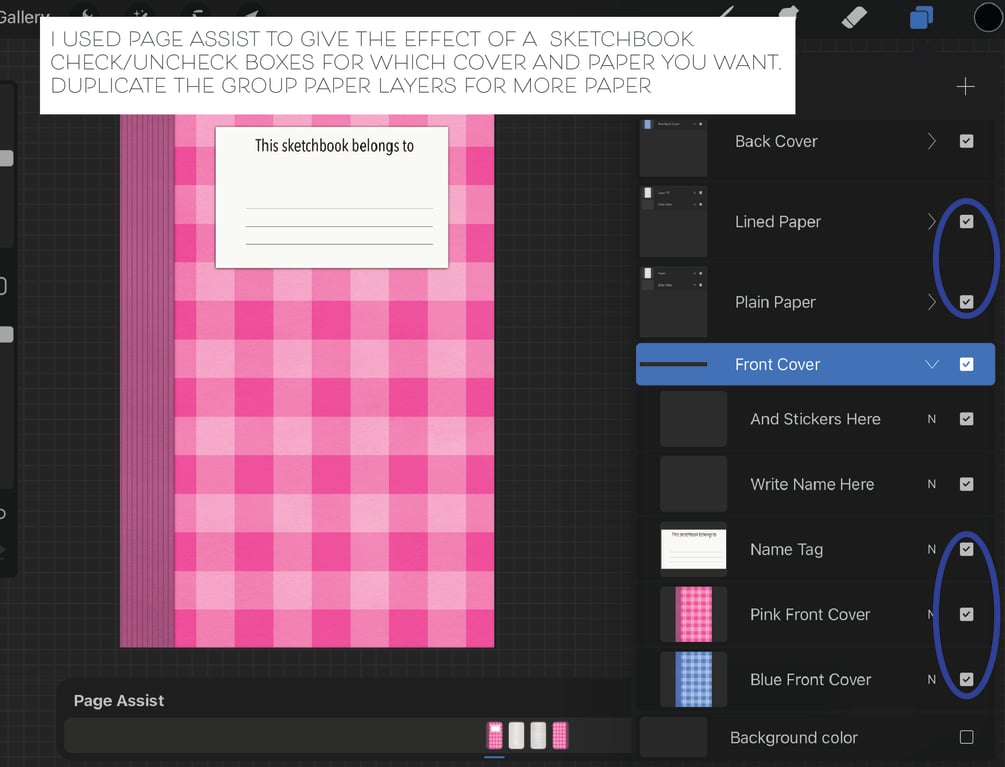Open blend mode N for Name Tag layer

[932, 549]
